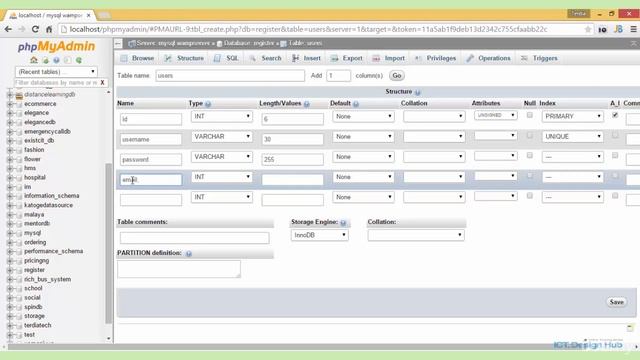The image size is (640, 360).
Task: Open the Export tab
Action: (x=347, y=58)
